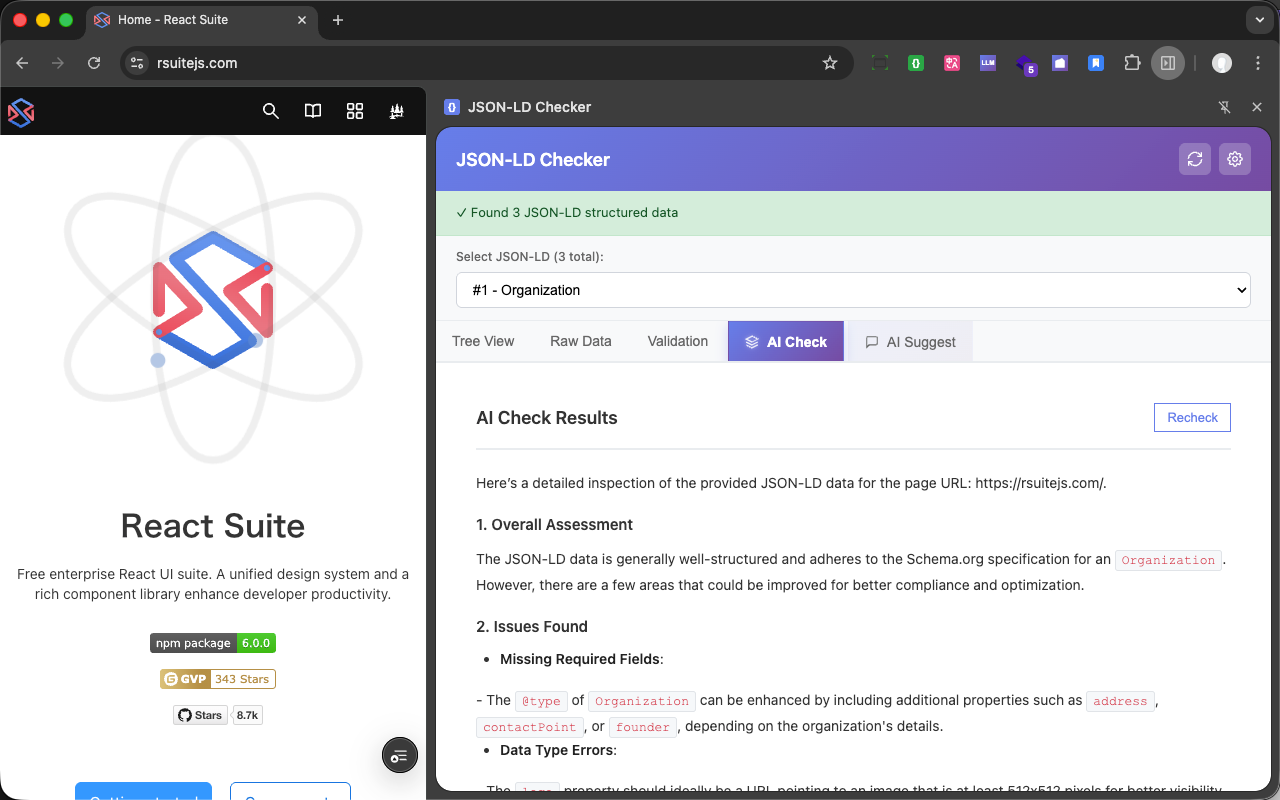Select the AI Check tab
Image resolution: width=1280 pixels, height=800 pixels.
click(786, 341)
